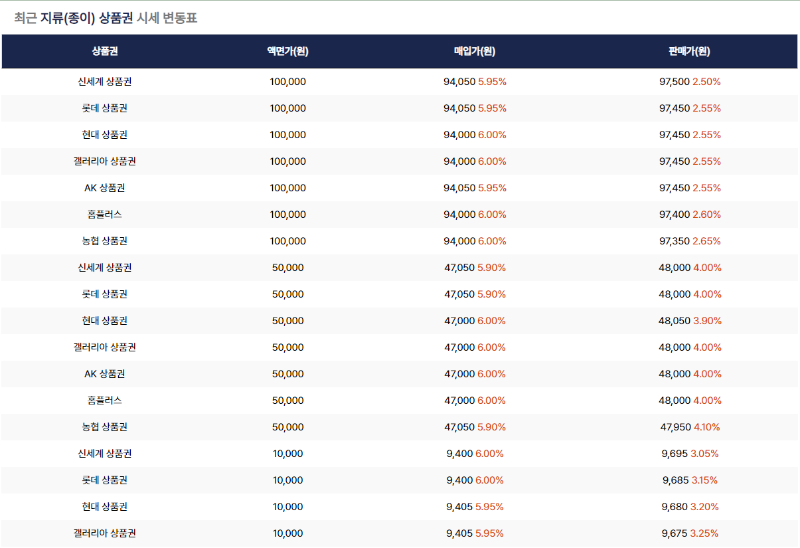Click the 상품권 column header
Screen dimensions: 800x548
coord(105,51)
